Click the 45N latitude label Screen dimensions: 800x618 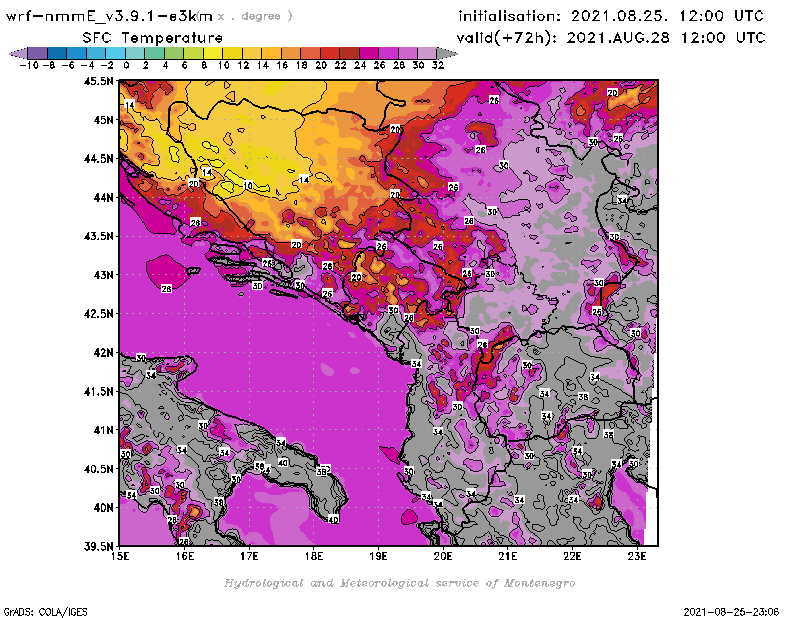click(103, 120)
